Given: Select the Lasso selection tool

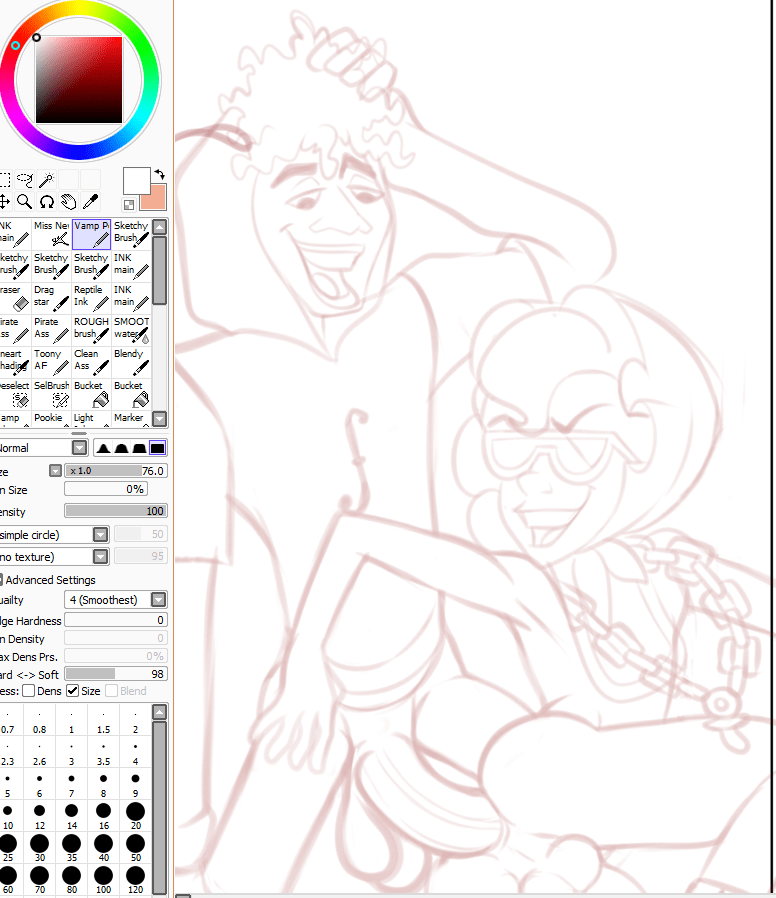Looking at the screenshot, I should point(25,180).
